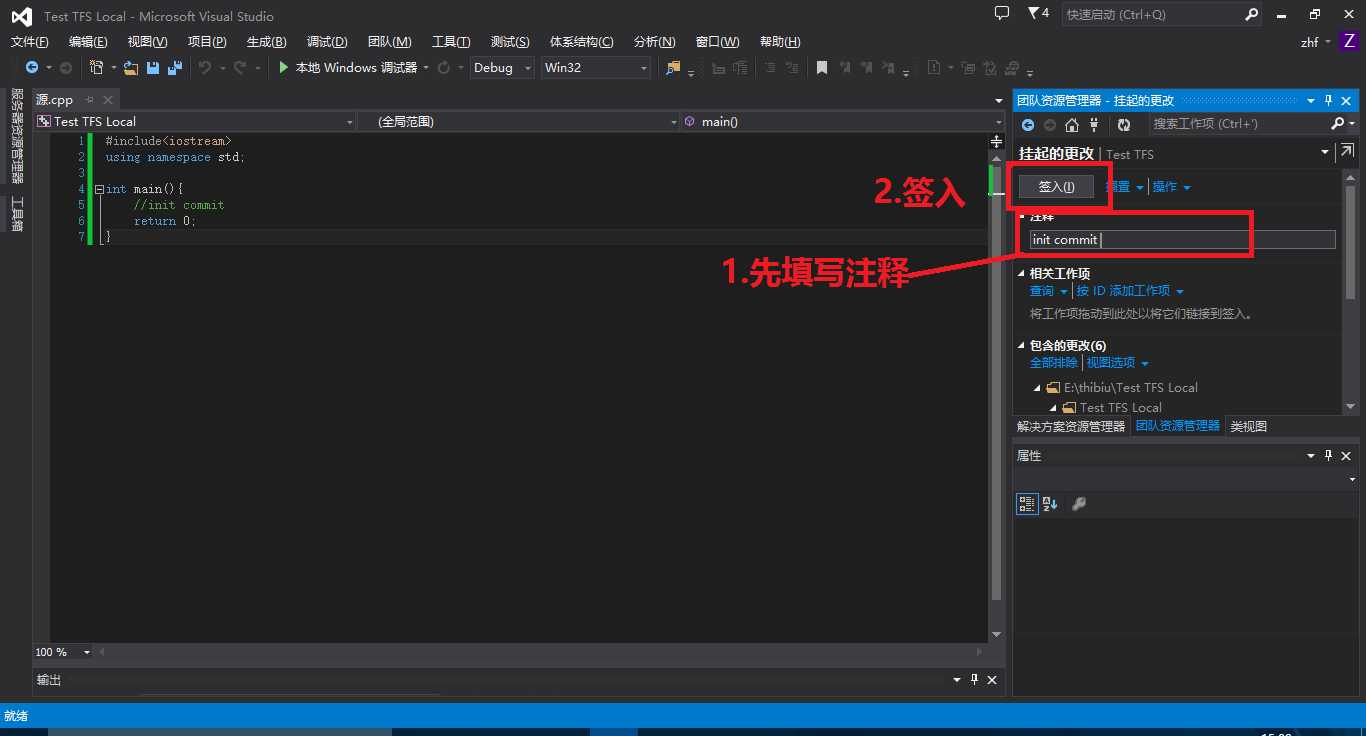Switch to 解决方案资源管理器 tab
This screenshot has height=736, width=1366.
point(1071,426)
